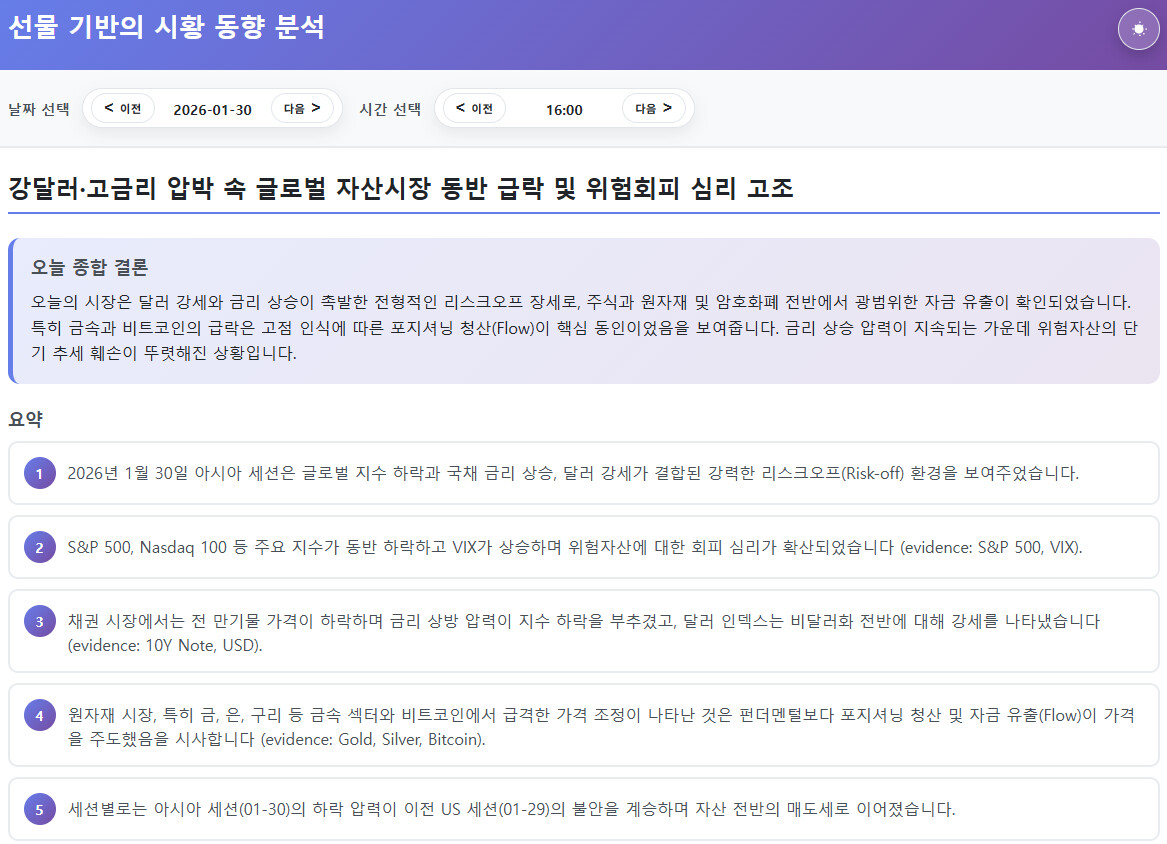Click the 오늘 종합 결론 heading

[x=90, y=268]
